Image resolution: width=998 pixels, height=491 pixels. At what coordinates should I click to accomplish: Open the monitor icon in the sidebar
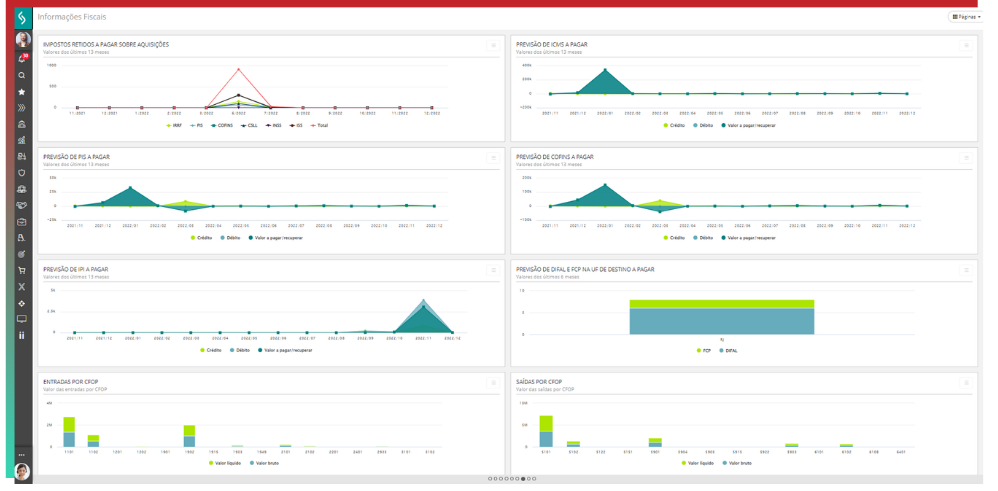click(22, 319)
